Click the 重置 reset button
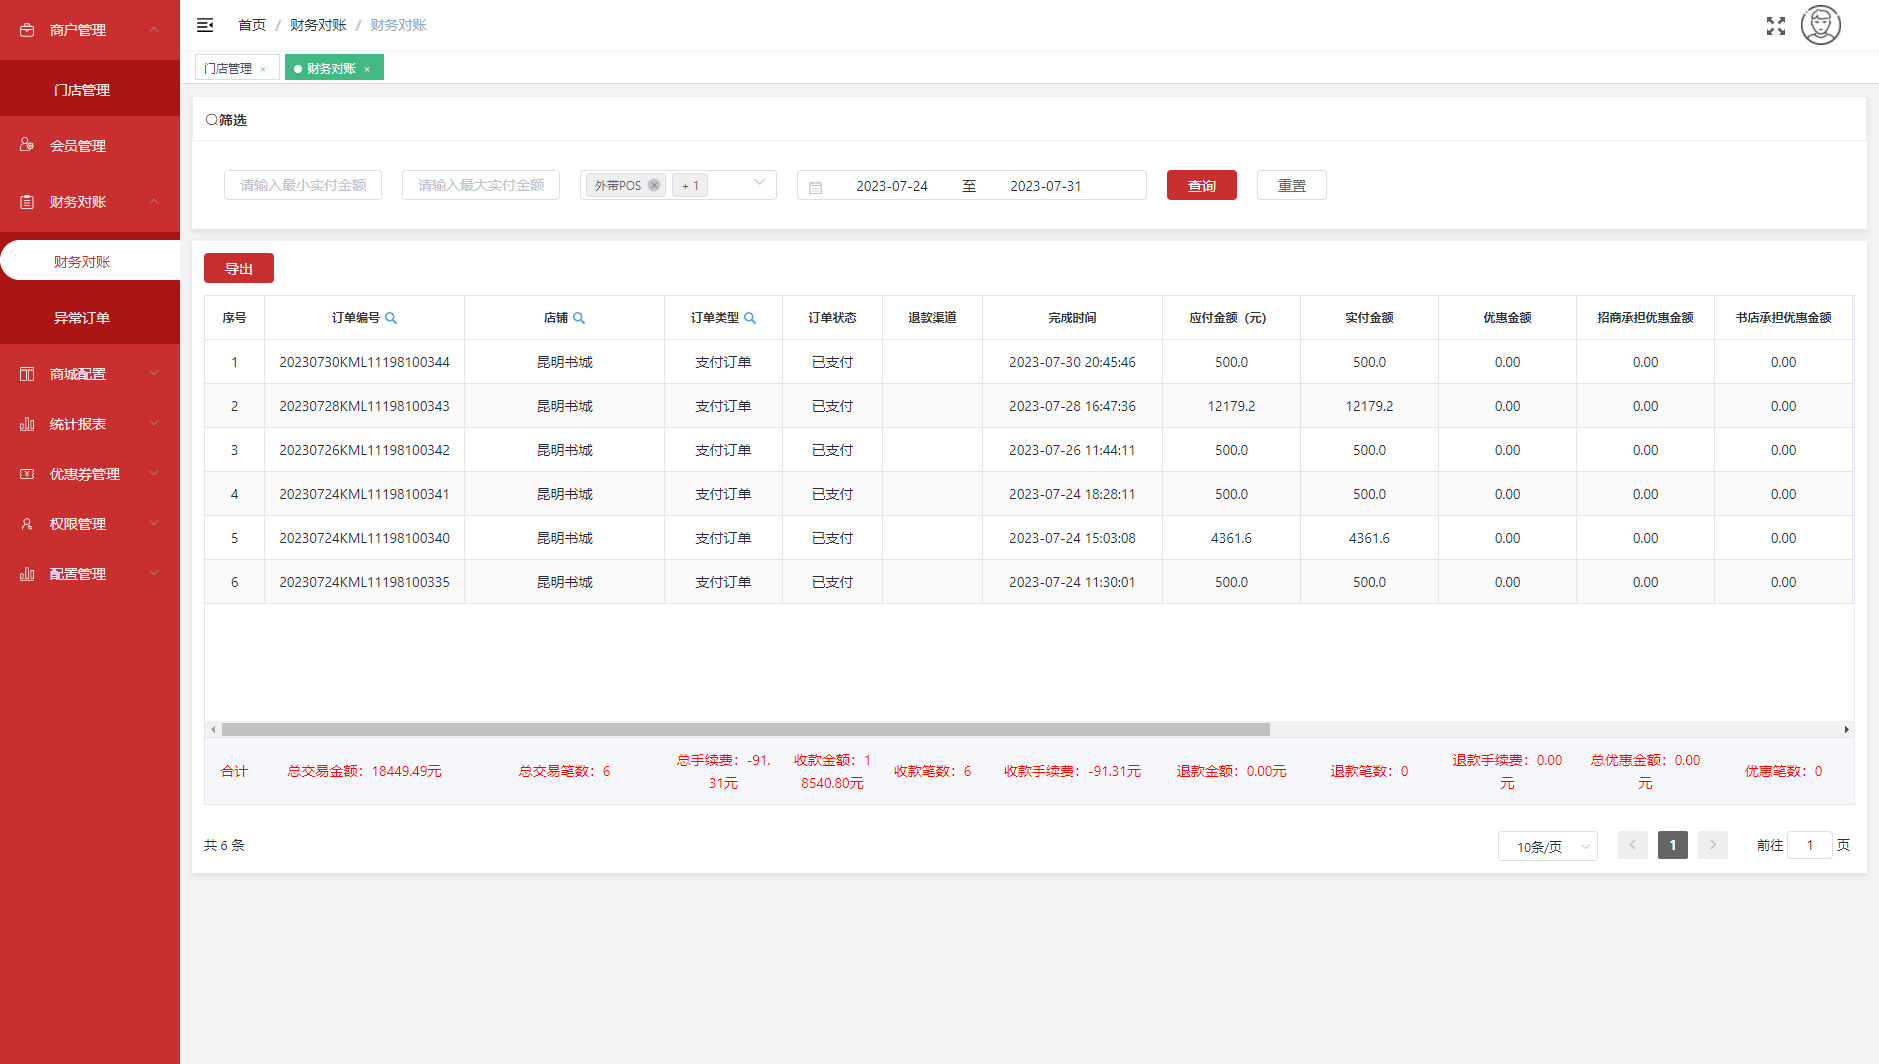 point(1292,186)
